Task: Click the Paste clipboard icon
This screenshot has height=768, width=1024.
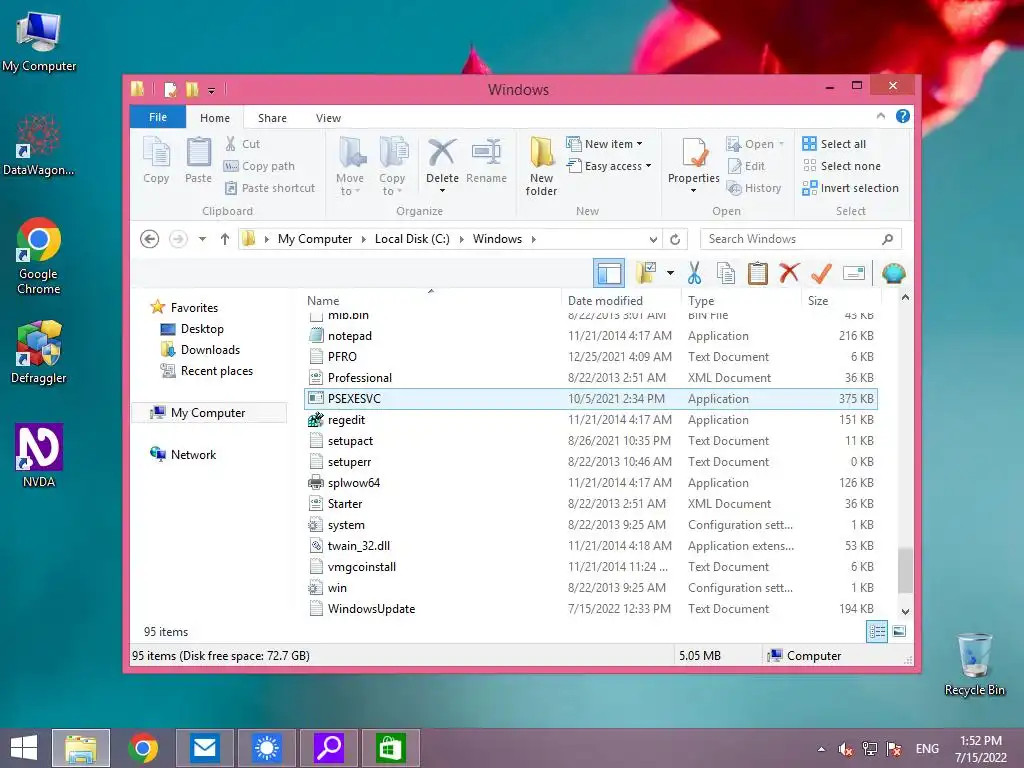Action: [199, 160]
